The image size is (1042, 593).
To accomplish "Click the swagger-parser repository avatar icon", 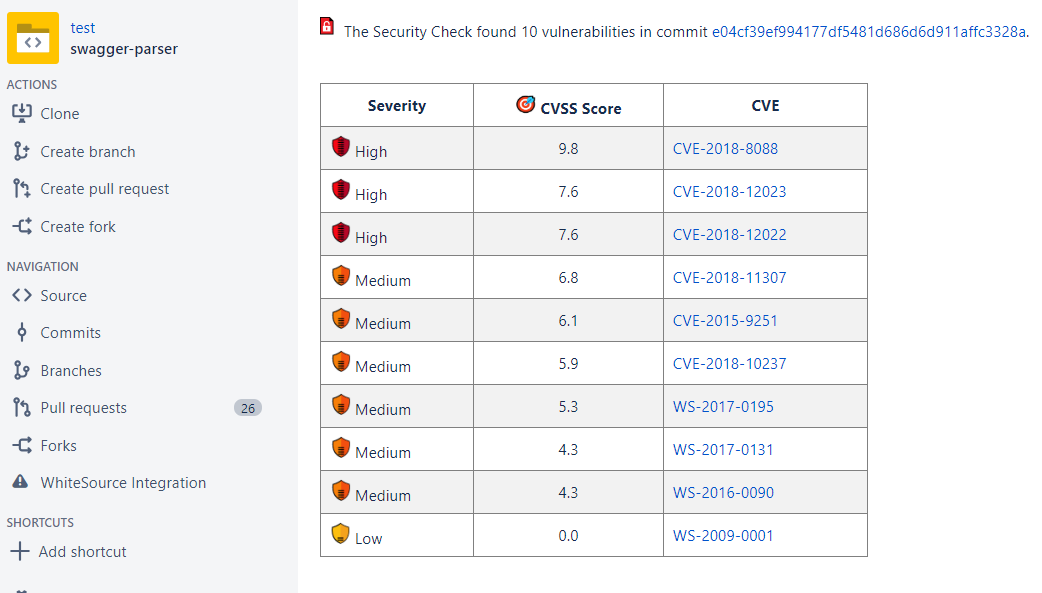I will point(33,38).
